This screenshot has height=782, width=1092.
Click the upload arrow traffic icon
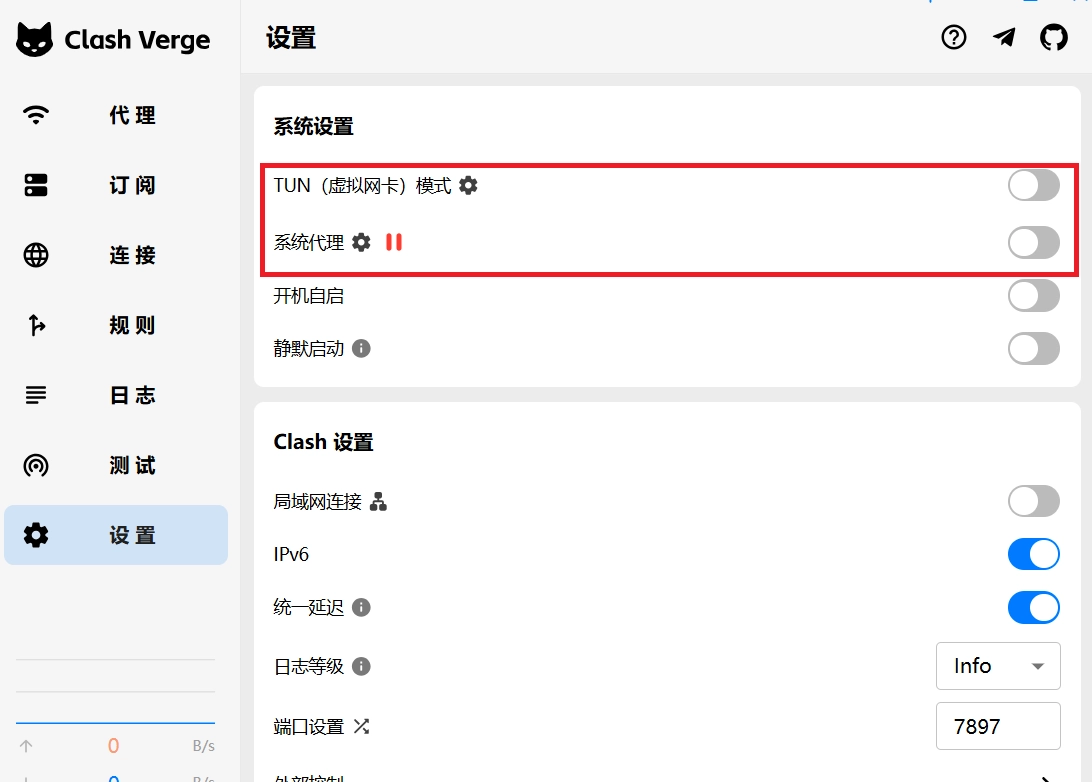[26, 746]
